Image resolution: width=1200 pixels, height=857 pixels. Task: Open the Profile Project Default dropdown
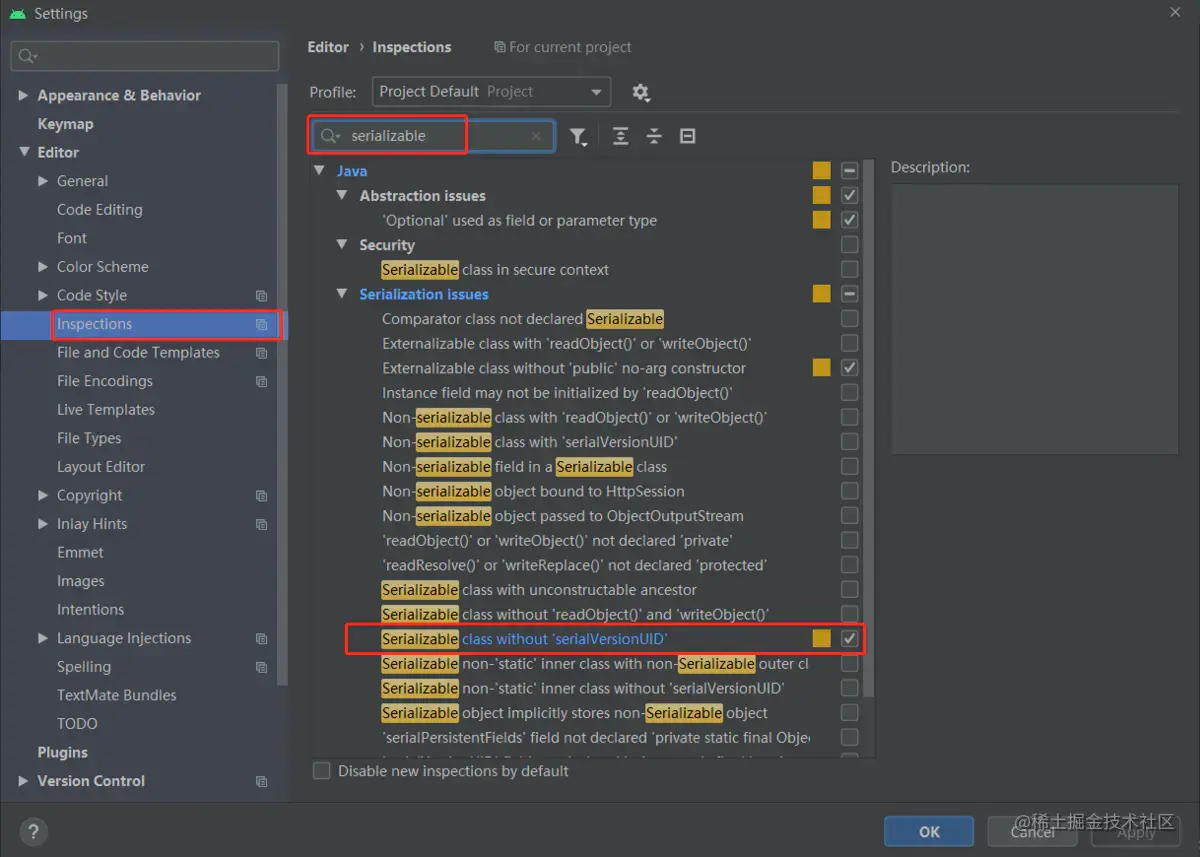491,92
